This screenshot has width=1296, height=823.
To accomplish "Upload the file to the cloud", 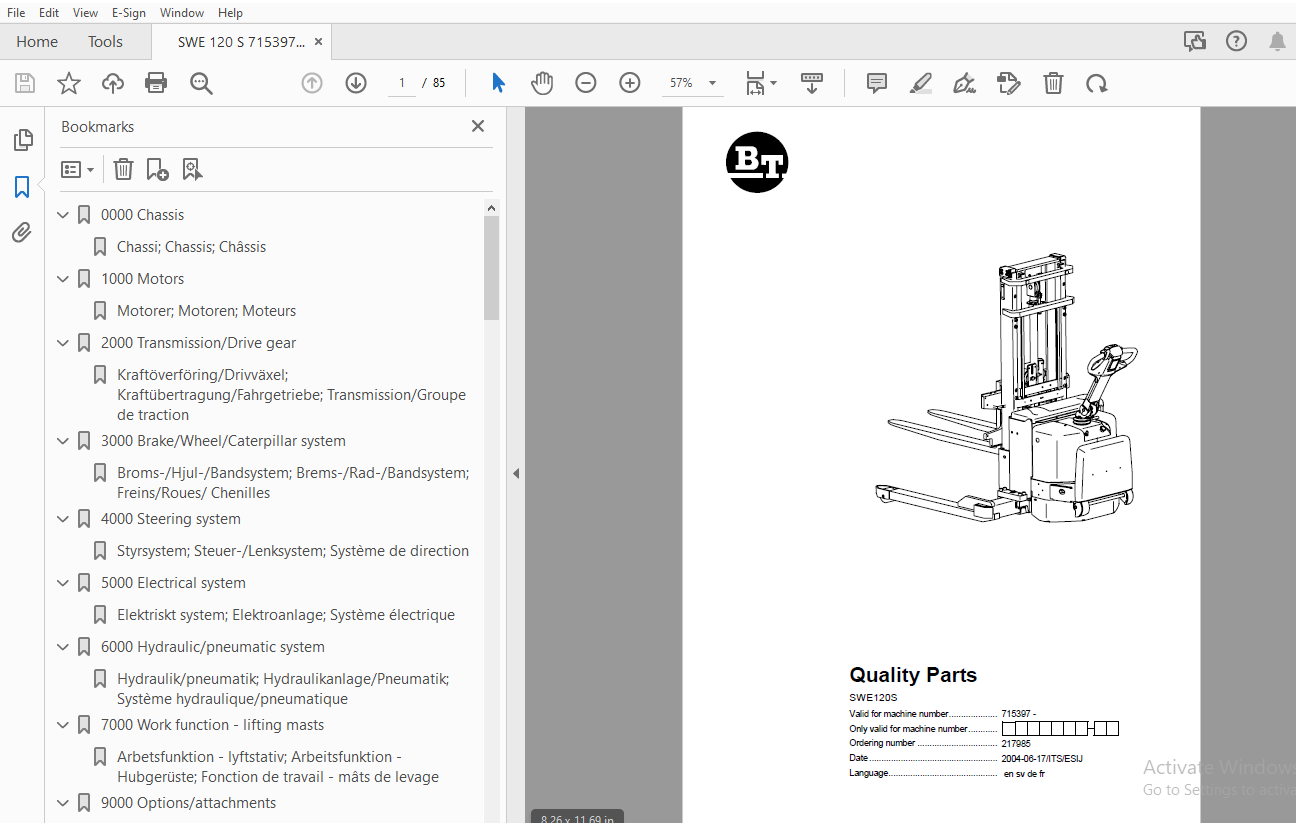I will point(113,83).
